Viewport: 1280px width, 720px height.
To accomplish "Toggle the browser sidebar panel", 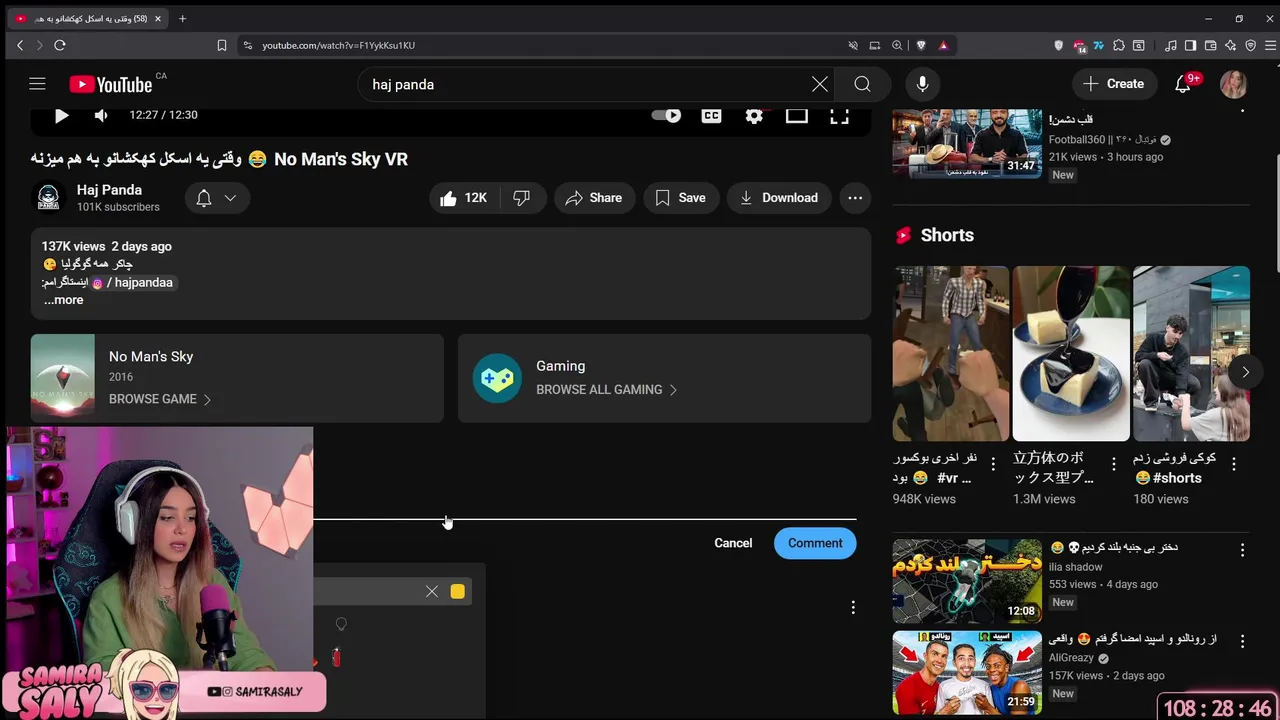I will pos(1190,45).
